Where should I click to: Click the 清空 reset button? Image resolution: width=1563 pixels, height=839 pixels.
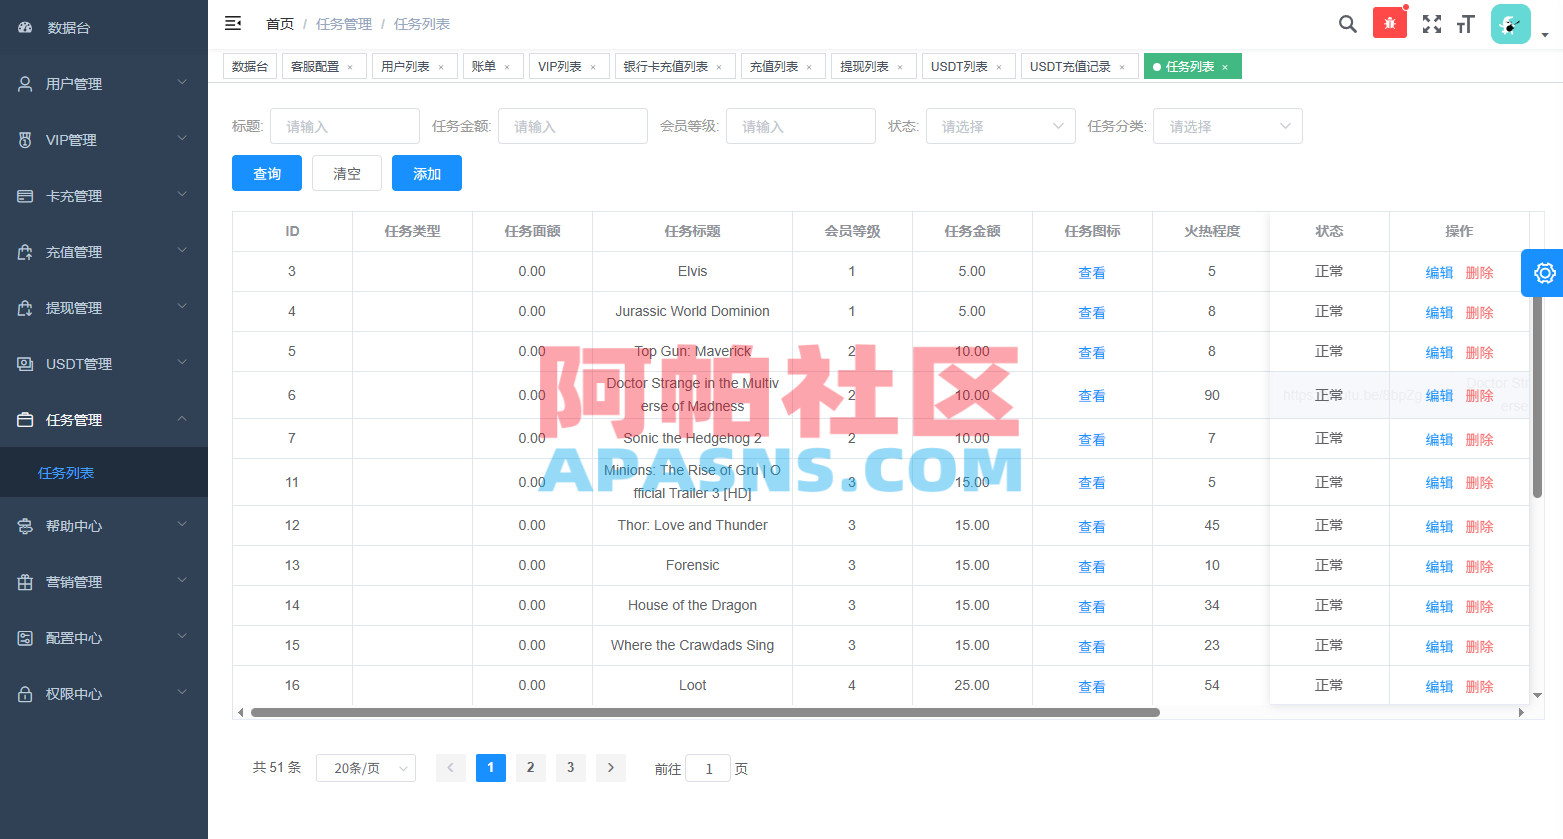tap(347, 173)
